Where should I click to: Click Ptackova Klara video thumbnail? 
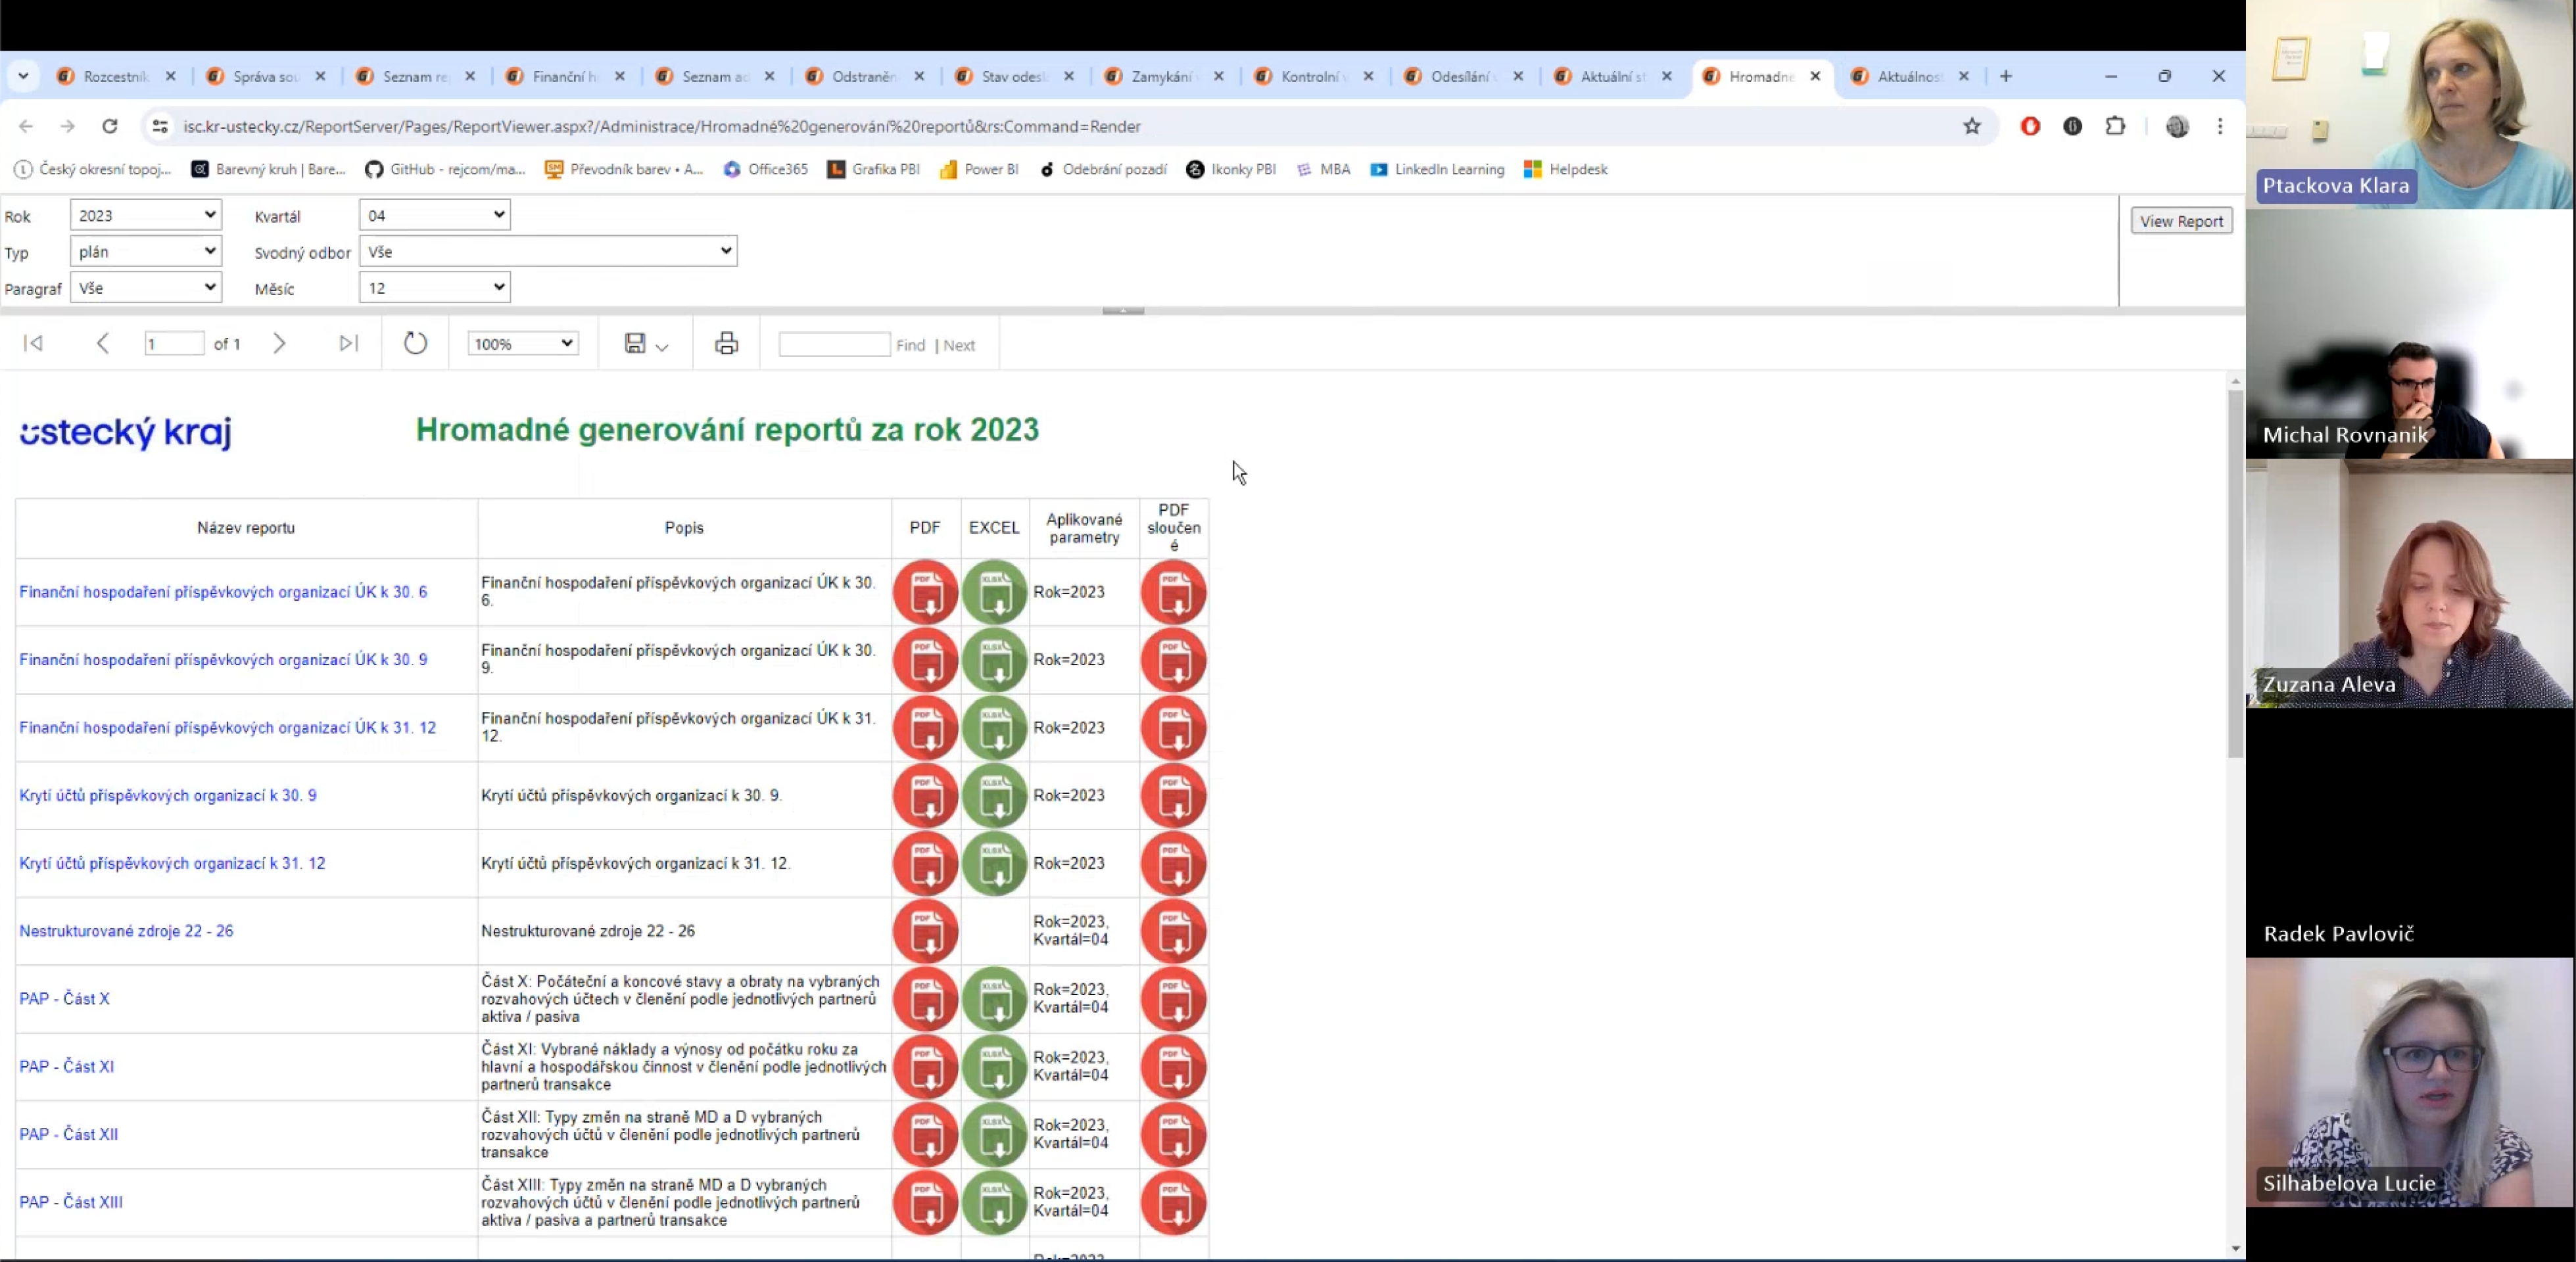coord(2410,104)
